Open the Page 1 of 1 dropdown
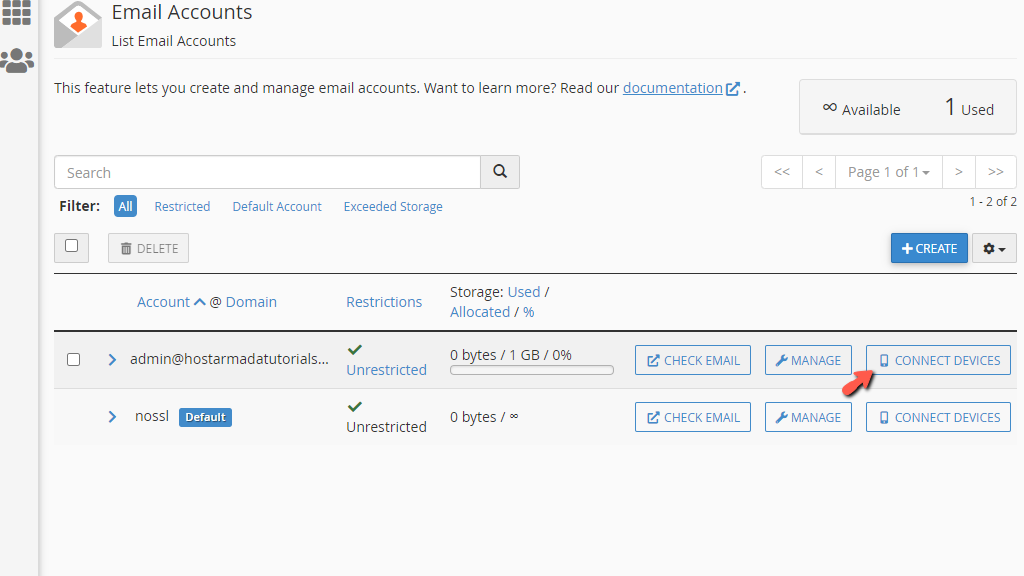This screenshot has height=576, width=1024. (888, 172)
